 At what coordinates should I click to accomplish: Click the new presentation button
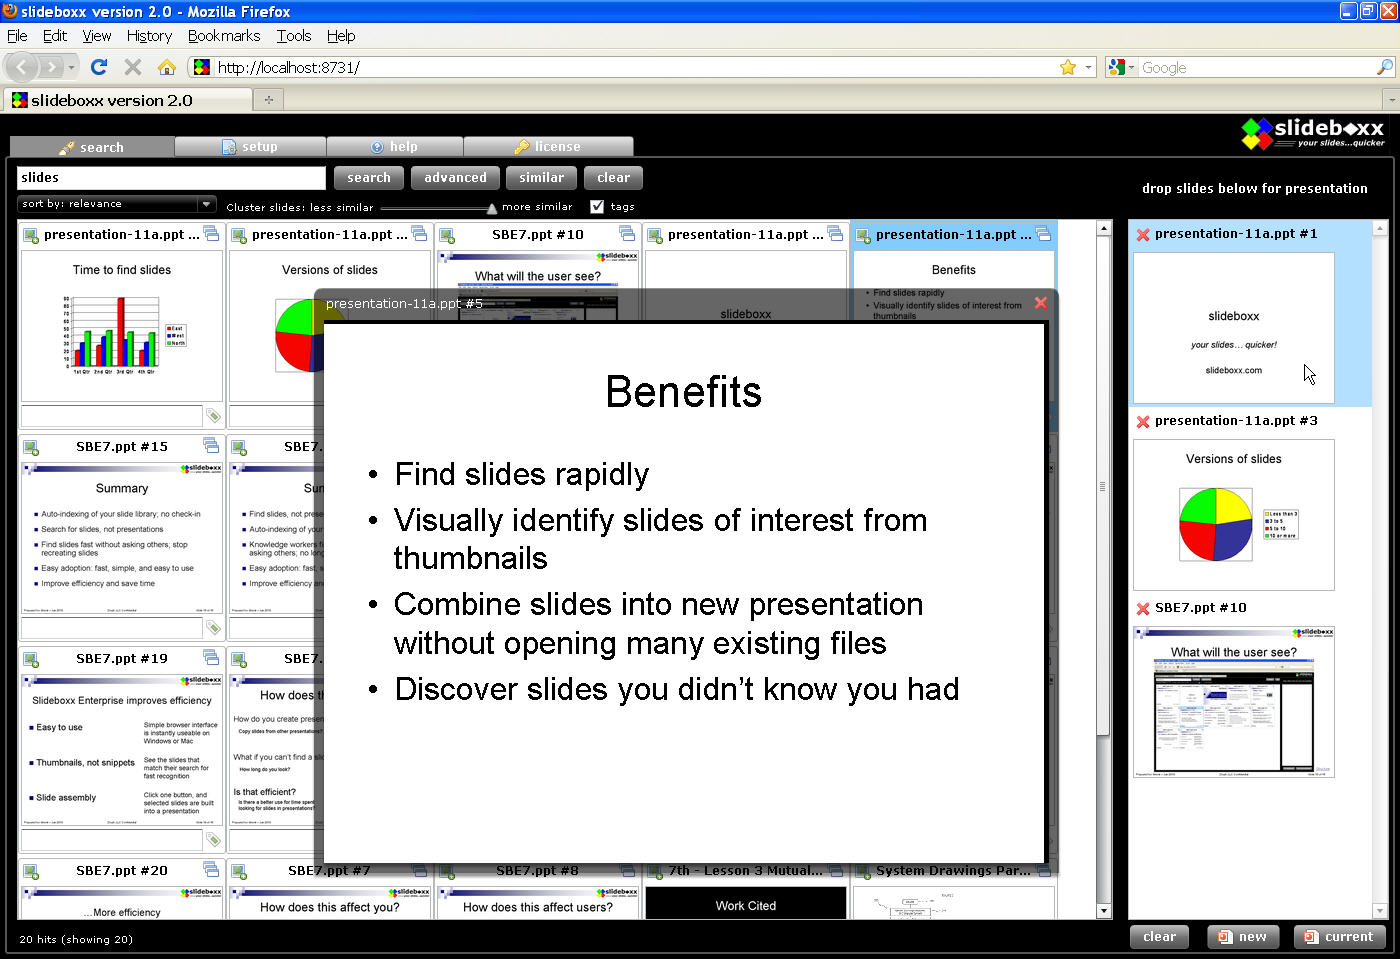click(1242, 937)
